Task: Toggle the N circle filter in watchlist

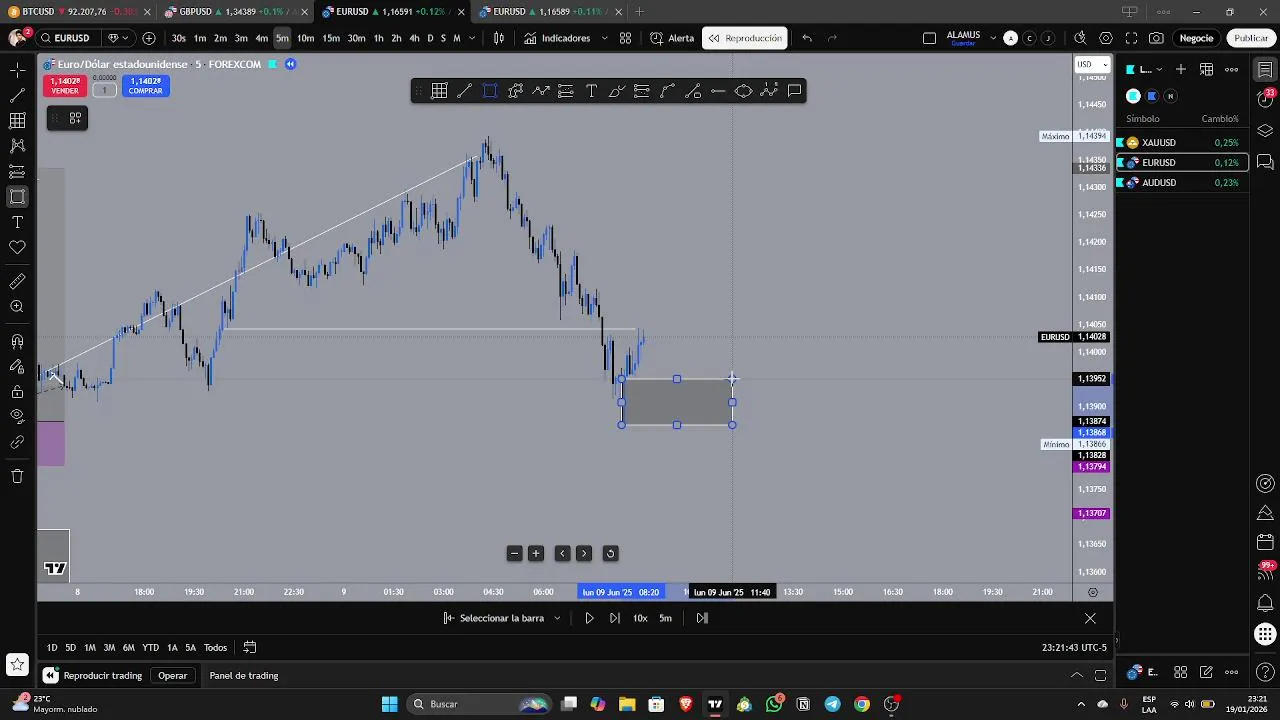Action: (1171, 96)
